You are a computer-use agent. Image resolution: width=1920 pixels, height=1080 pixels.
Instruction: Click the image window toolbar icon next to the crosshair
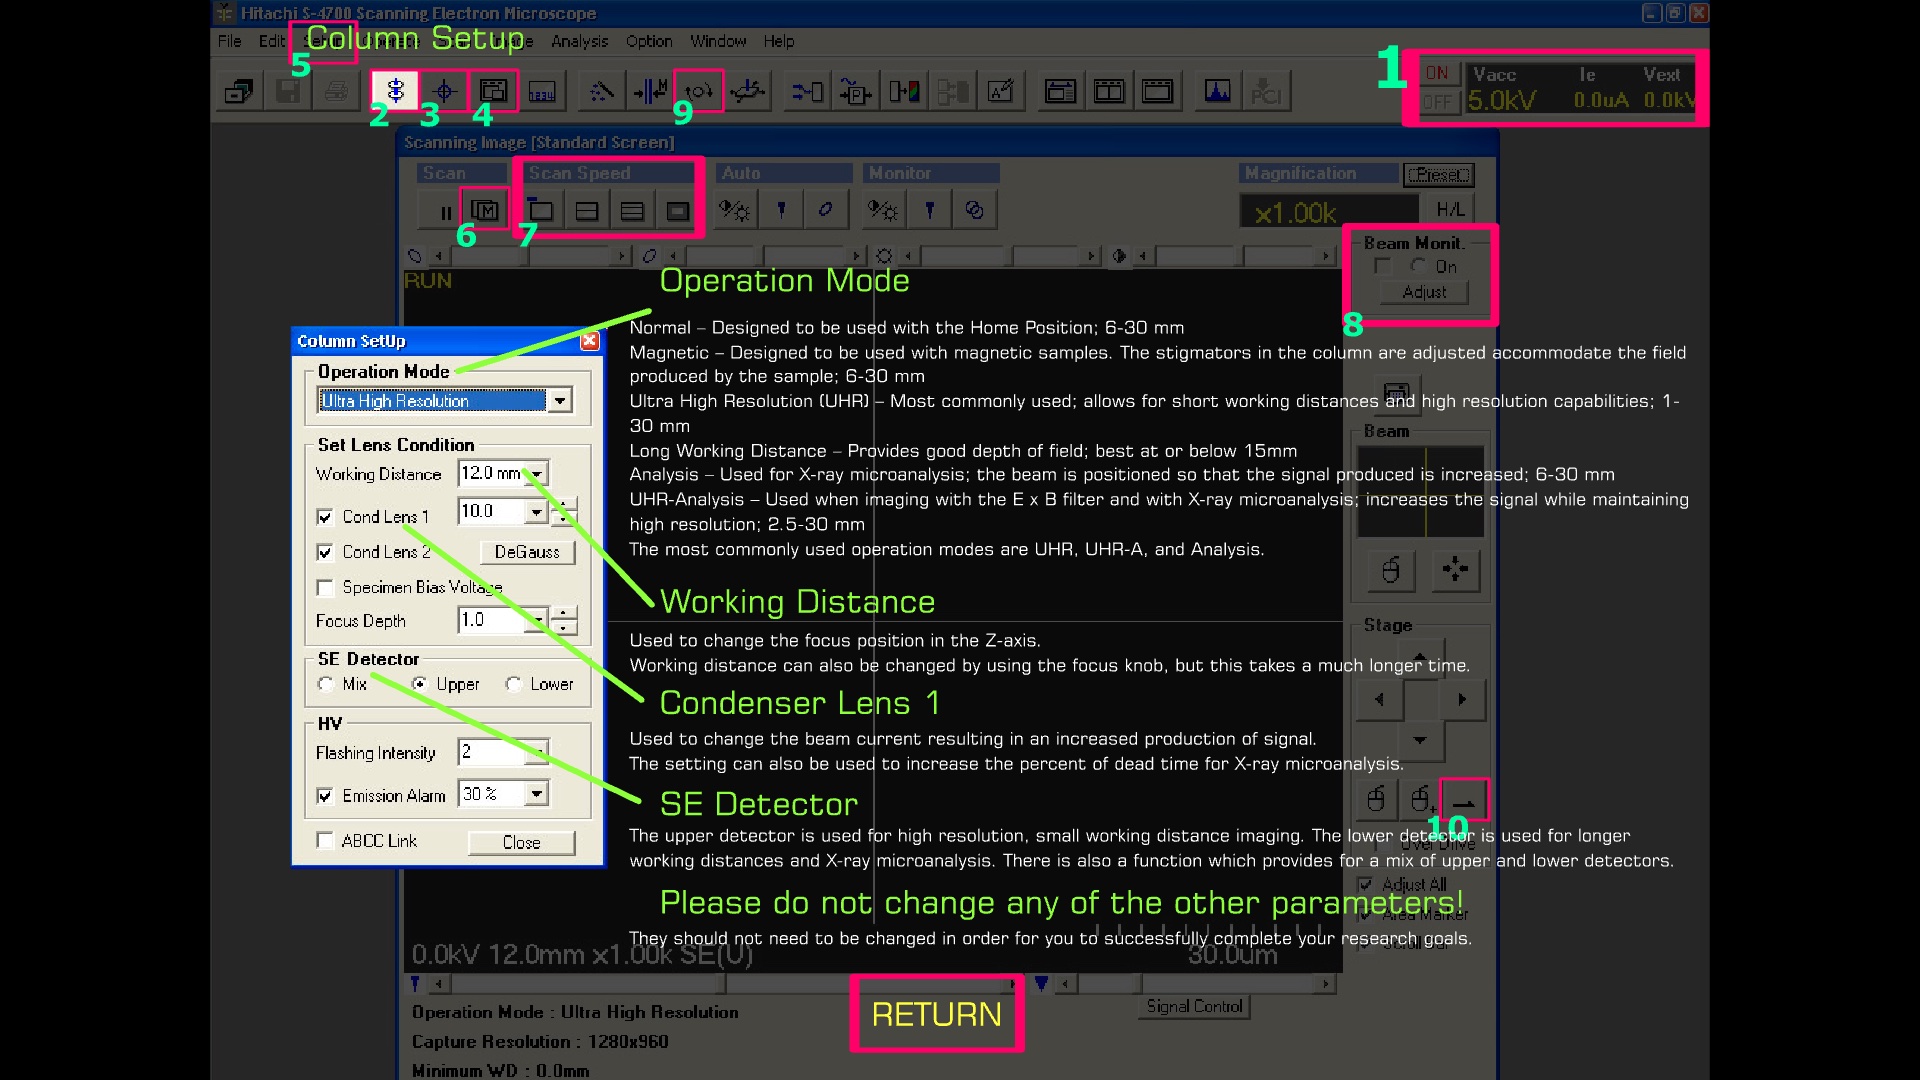click(x=493, y=91)
